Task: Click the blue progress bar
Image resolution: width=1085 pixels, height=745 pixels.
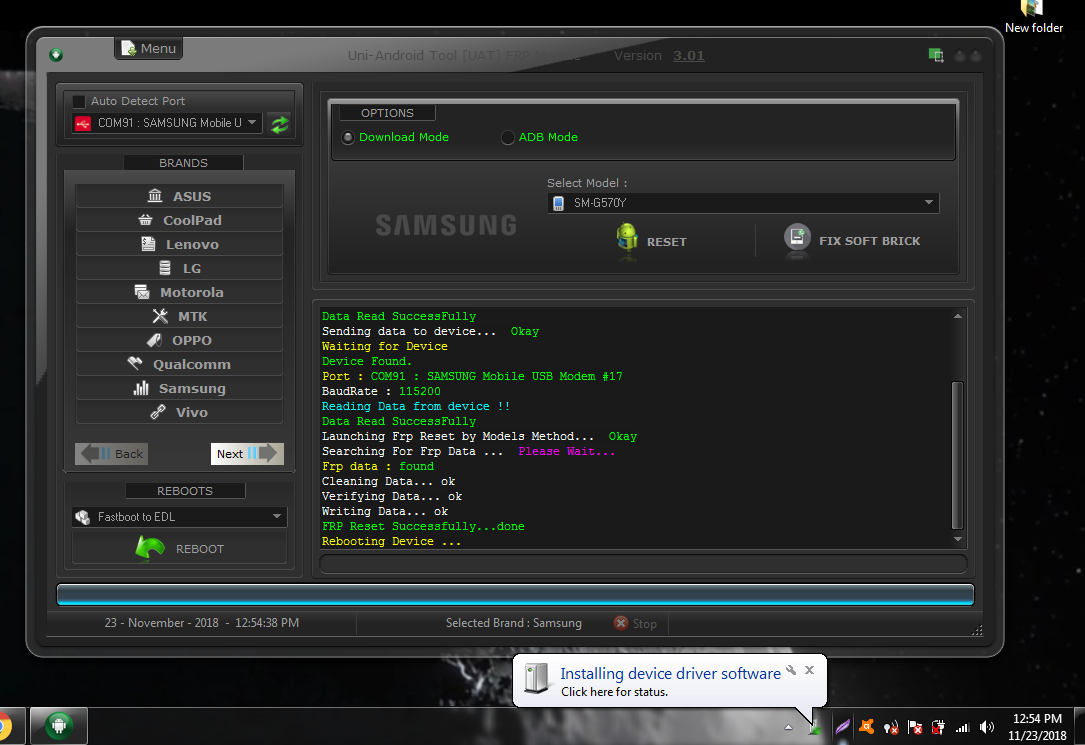Action: coord(516,594)
